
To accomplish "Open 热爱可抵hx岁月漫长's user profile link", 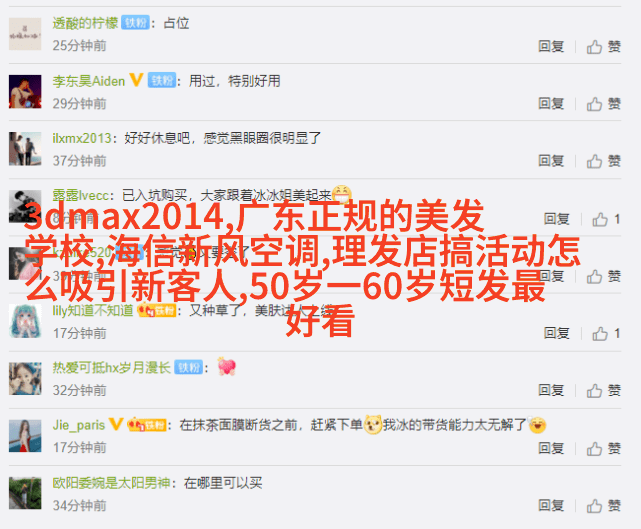I will click(111, 368).
